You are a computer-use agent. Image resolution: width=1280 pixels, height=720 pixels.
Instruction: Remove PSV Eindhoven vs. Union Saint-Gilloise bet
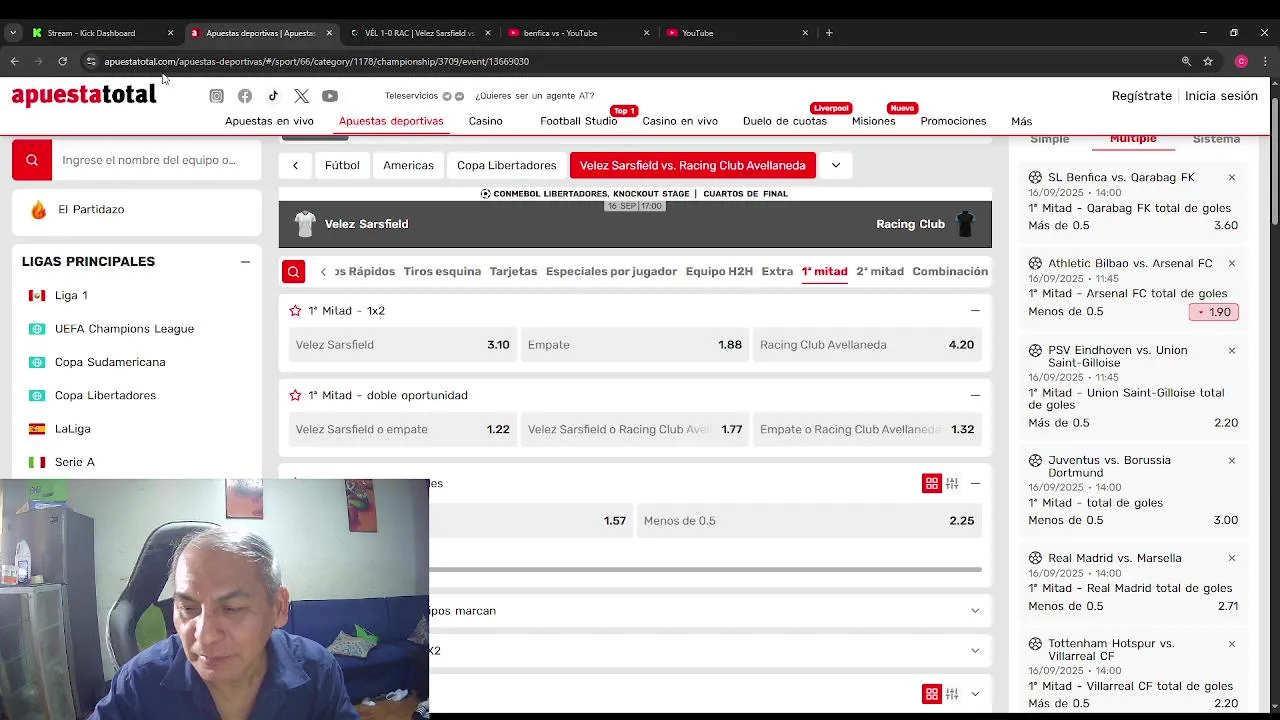click(x=1232, y=350)
